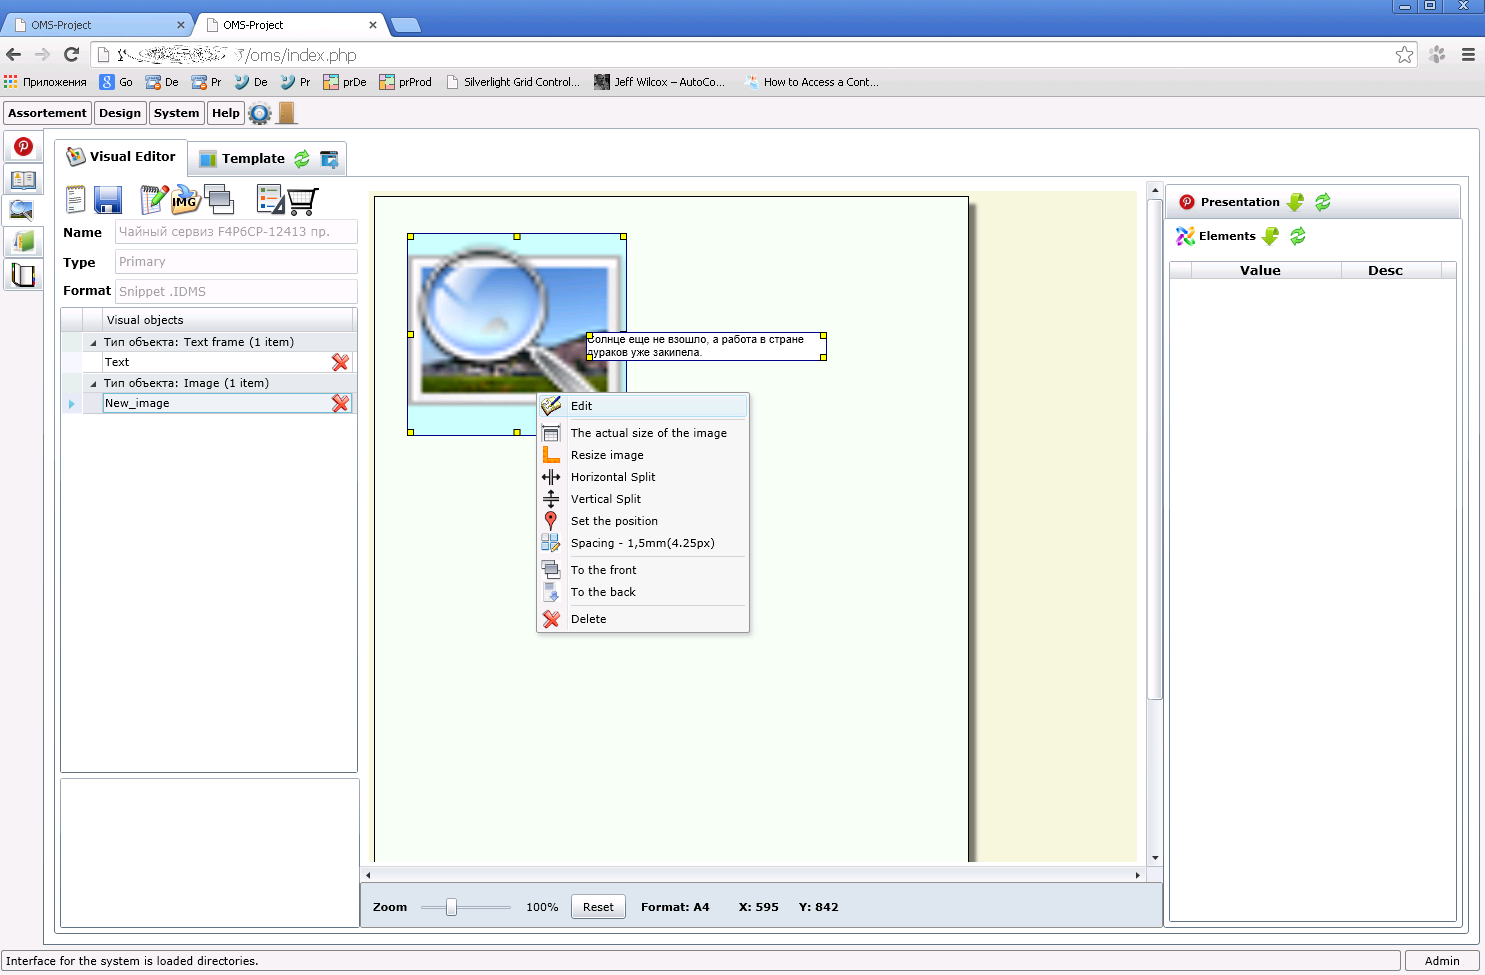Click the Zoom slider handle
The height and width of the screenshot is (975, 1485).
point(451,907)
